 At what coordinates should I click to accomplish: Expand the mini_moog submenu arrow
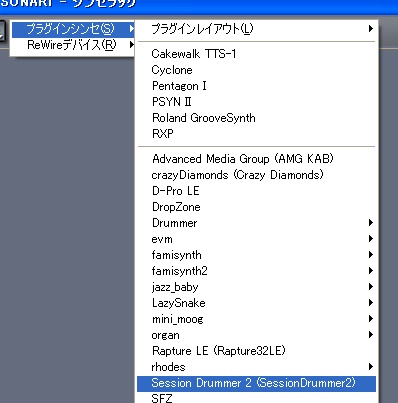tap(371, 319)
